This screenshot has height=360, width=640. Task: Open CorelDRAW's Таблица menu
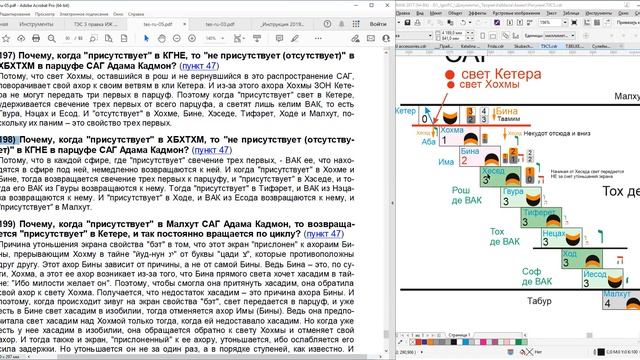(571, 13)
